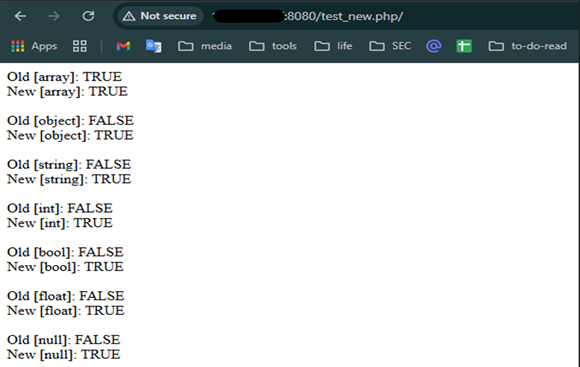Open the Apps bookmark shortcut

coord(34,46)
